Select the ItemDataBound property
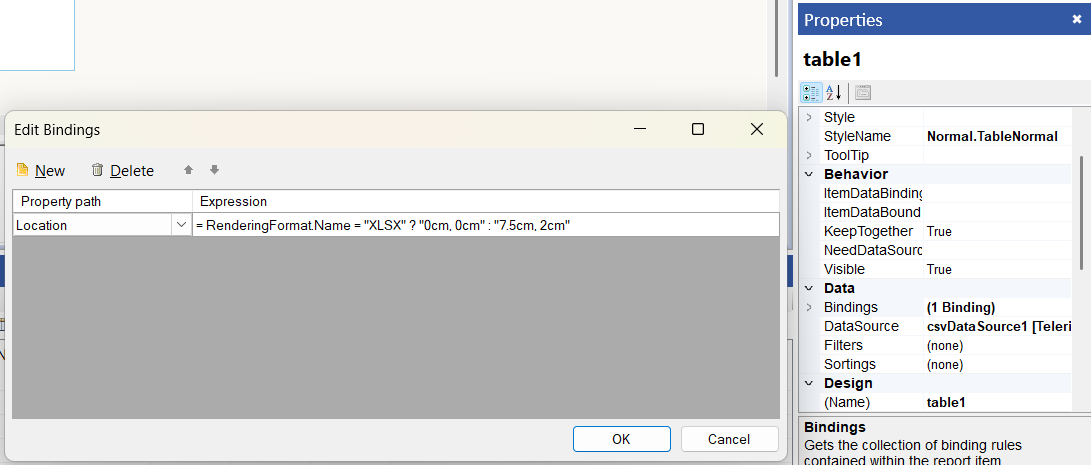Viewport: 1091px width, 465px height. click(873, 212)
